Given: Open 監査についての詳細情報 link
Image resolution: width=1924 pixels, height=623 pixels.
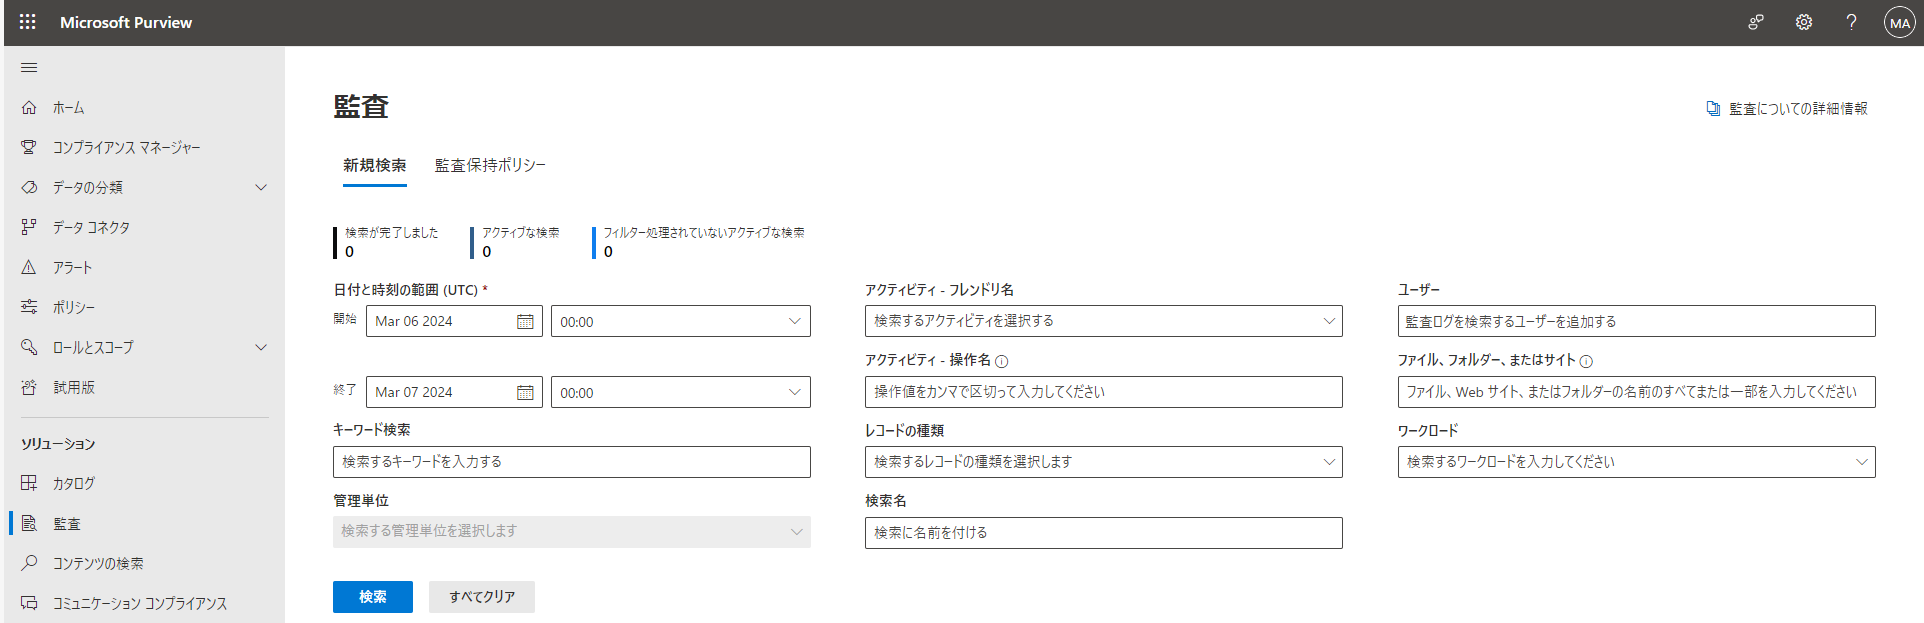Looking at the screenshot, I should tap(1798, 108).
